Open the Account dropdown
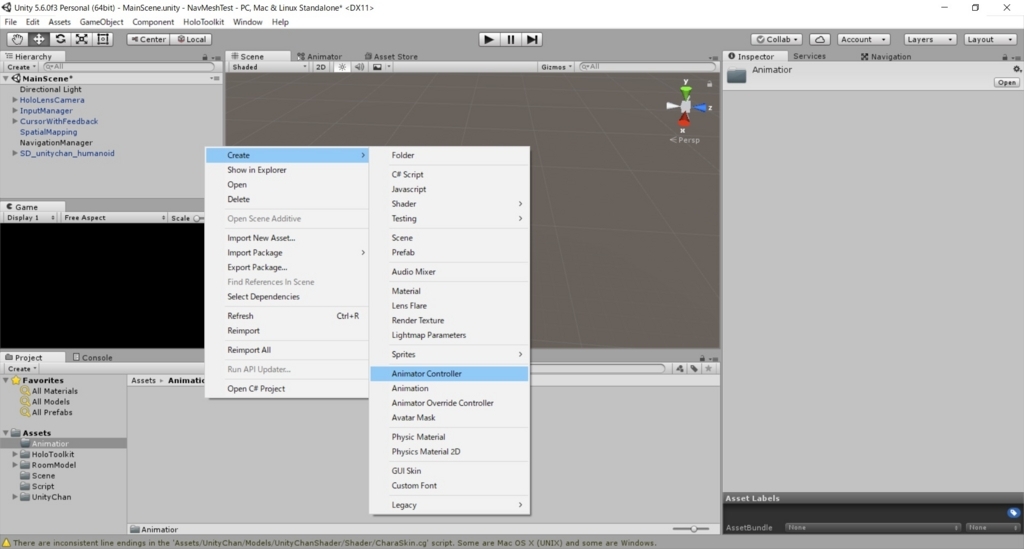The image size is (1024, 549). 863,39
